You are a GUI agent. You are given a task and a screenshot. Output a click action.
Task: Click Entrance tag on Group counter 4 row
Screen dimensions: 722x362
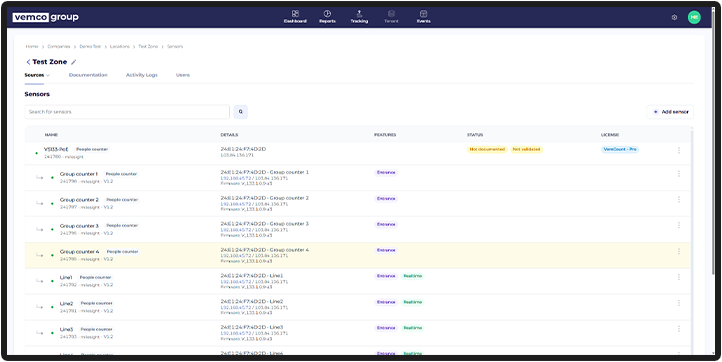point(386,250)
